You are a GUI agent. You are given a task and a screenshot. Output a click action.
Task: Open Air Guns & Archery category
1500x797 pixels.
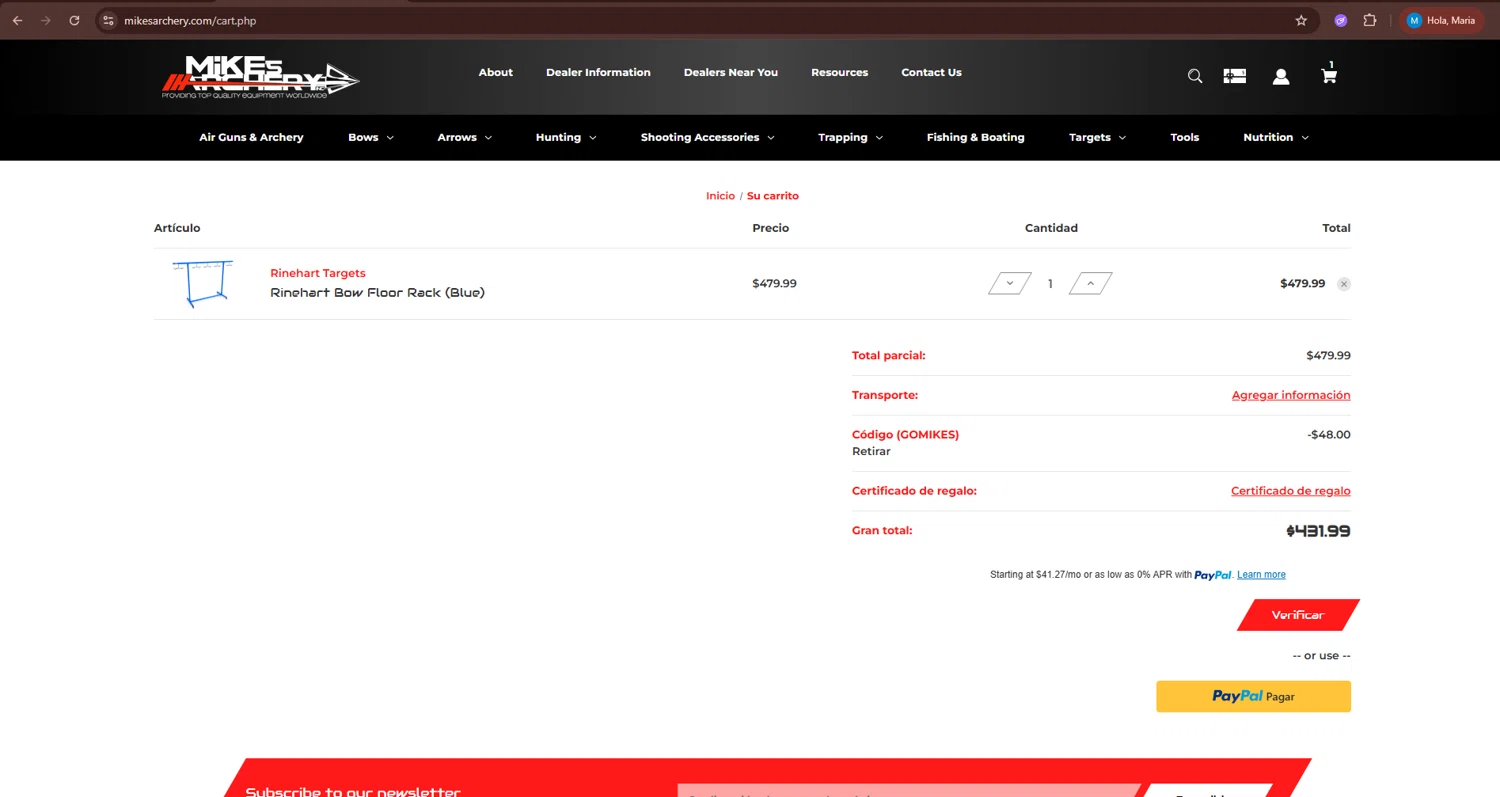click(251, 137)
